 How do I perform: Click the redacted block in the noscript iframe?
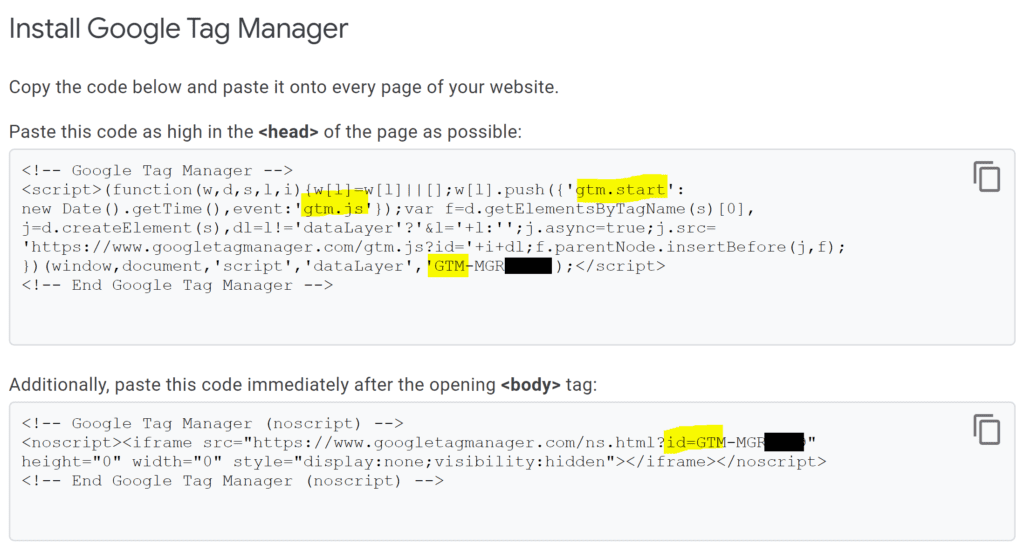(784, 441)
